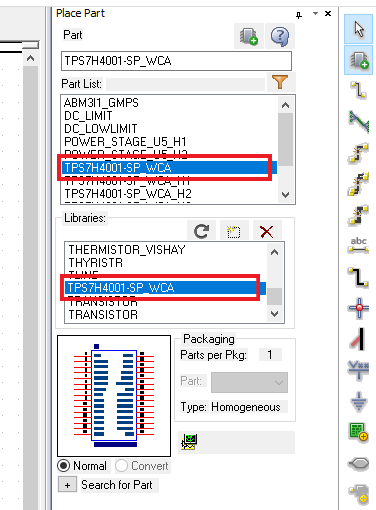Click the Search for Part label

pos(117,485)
